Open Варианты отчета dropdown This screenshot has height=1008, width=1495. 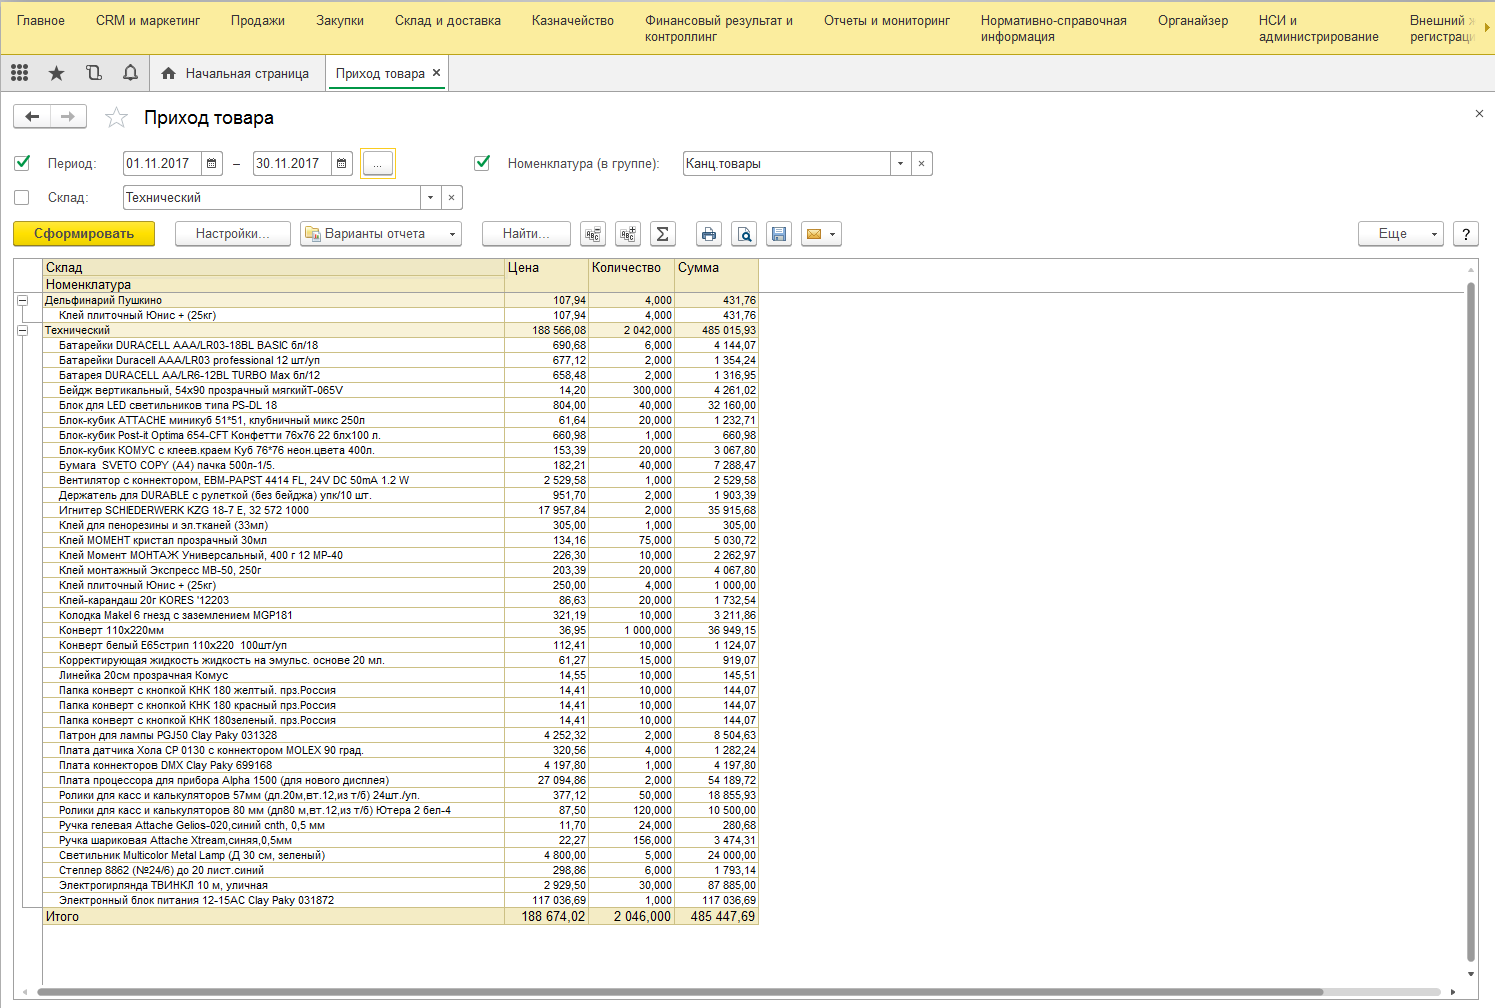(381, 234)
